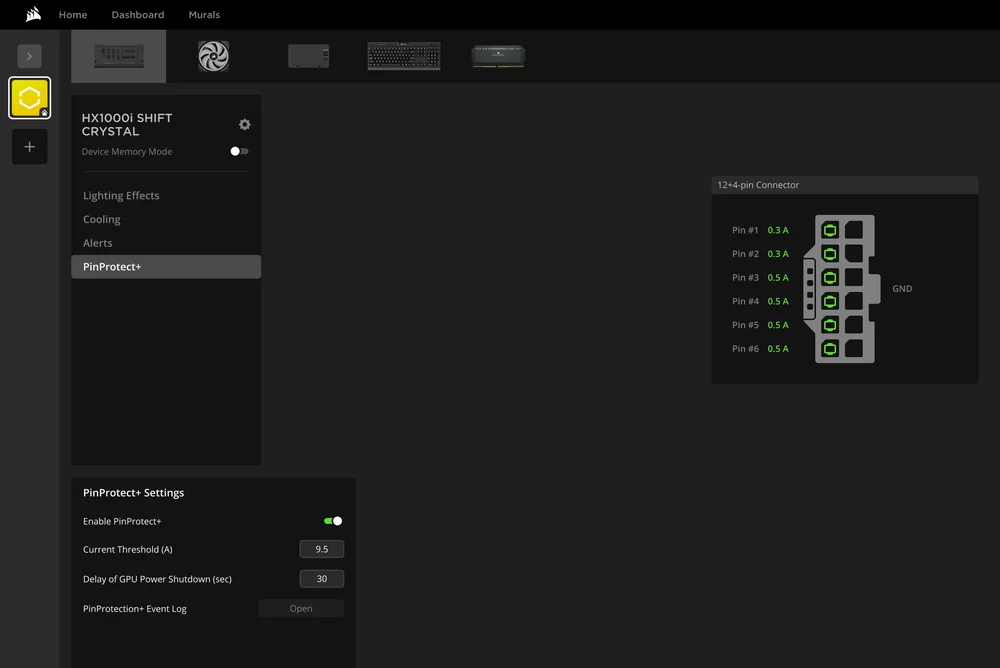This screenshot has height=668, width=1000.
Task: Select the keyboard device thumbnail
Action: pos(404,56)
